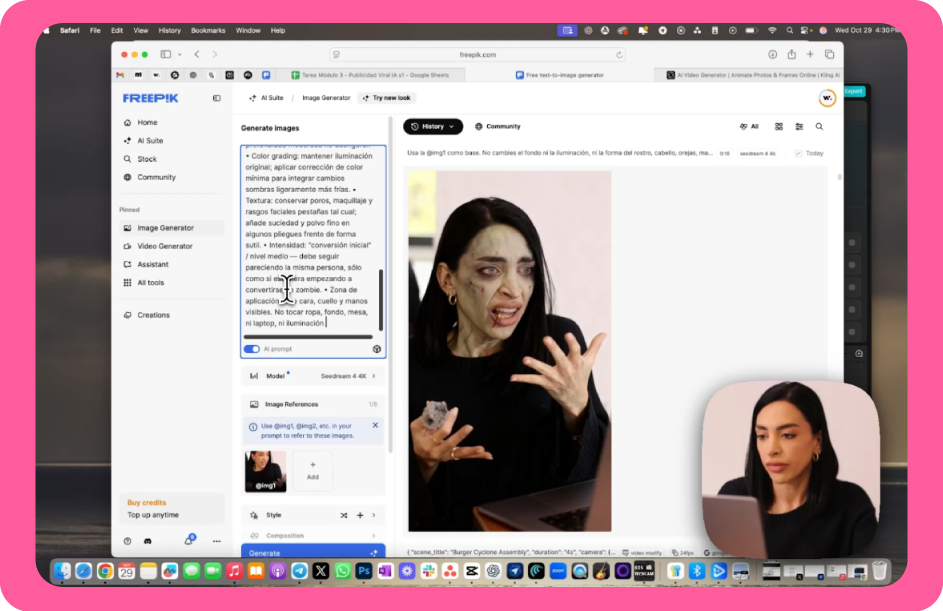
Task: Open Discord icon at sidebar bottom
Action: 148,541
